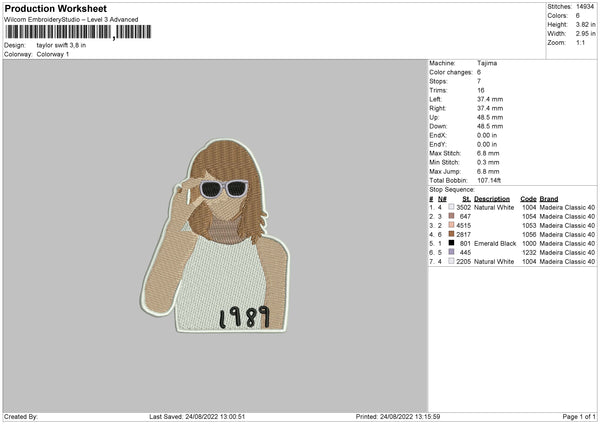Click the natural white swatch beside 2205
The image size is (600, 424).
coord(452,261)
